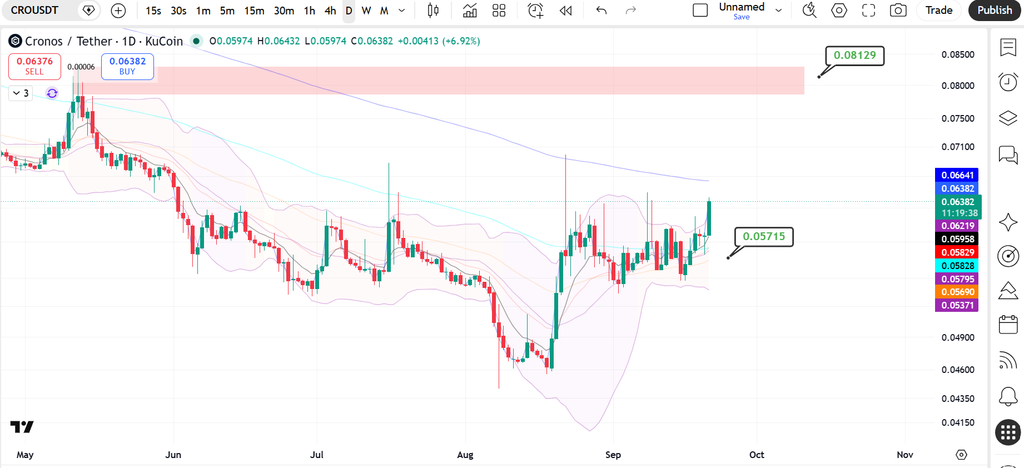1024x468 pixels.
Task: Open the Indicators panel
Action: [469, 10]
